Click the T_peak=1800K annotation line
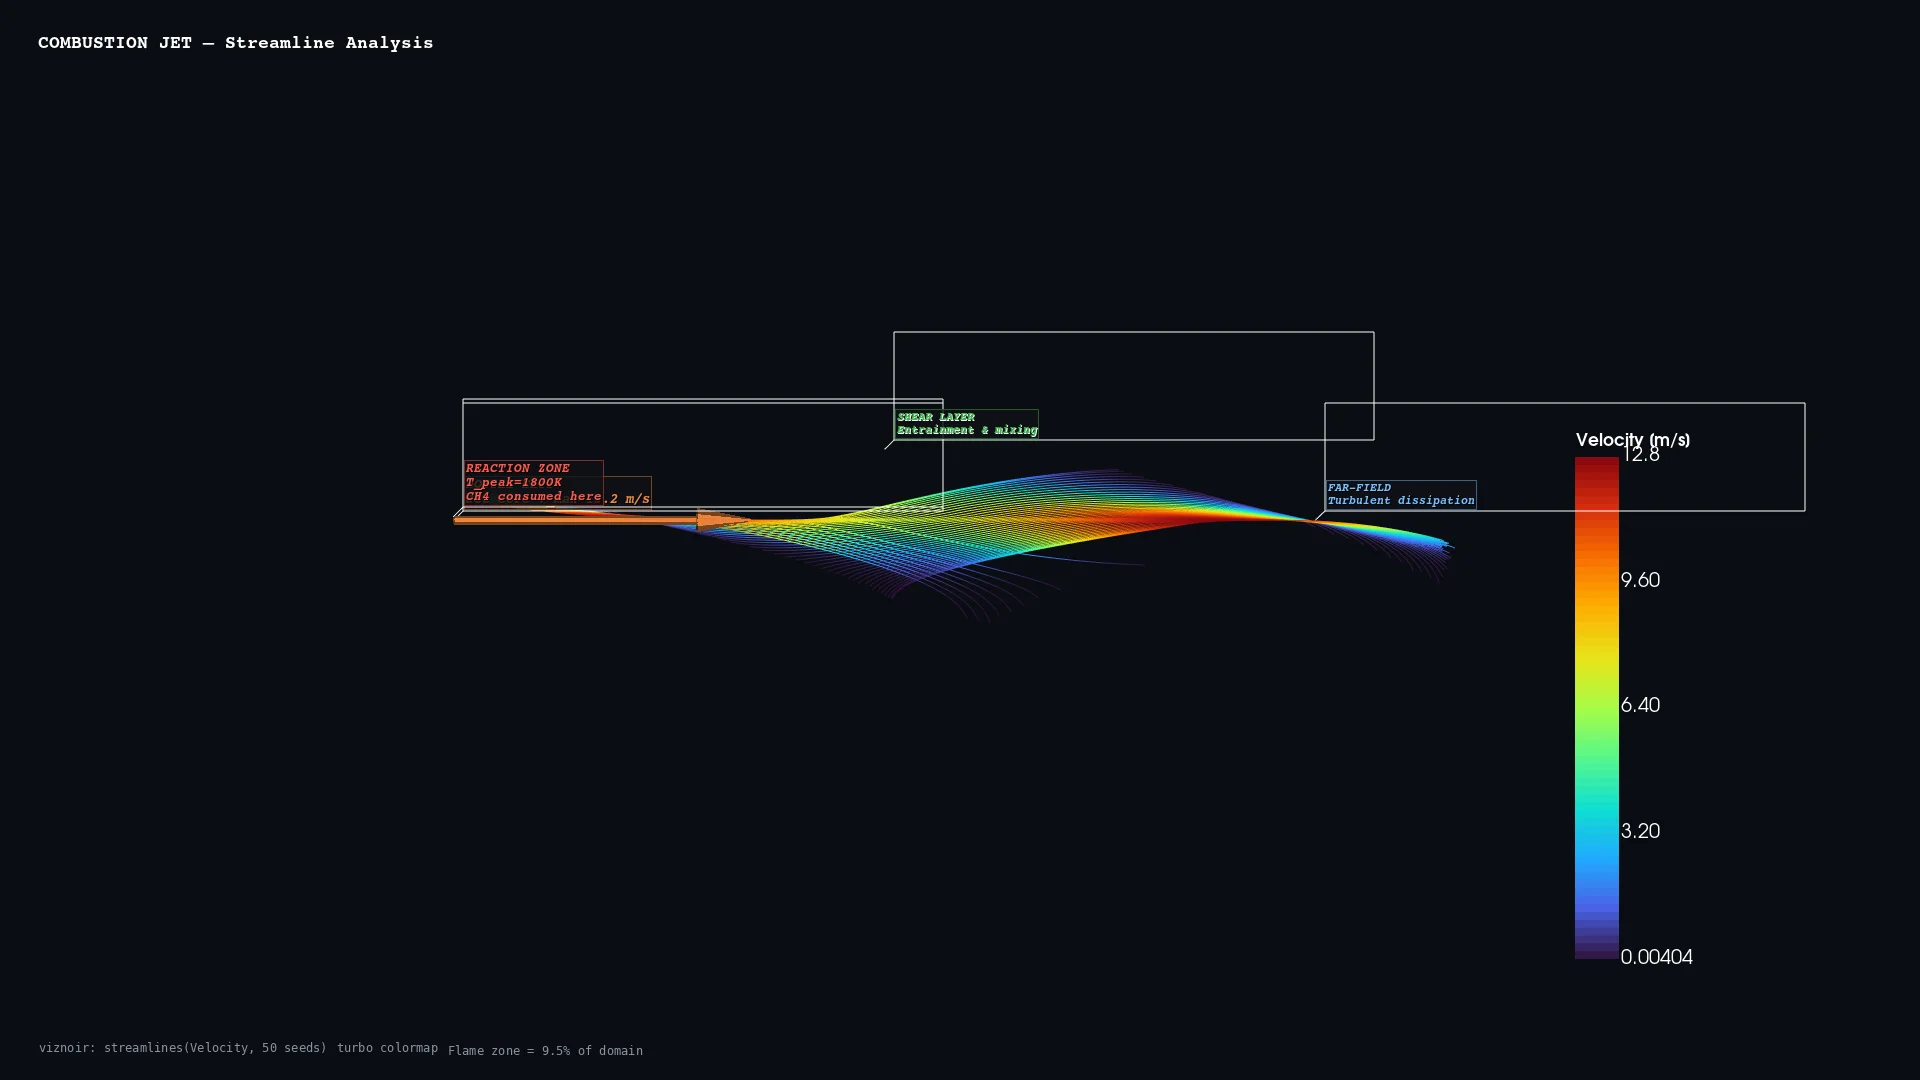 (513, 482)
